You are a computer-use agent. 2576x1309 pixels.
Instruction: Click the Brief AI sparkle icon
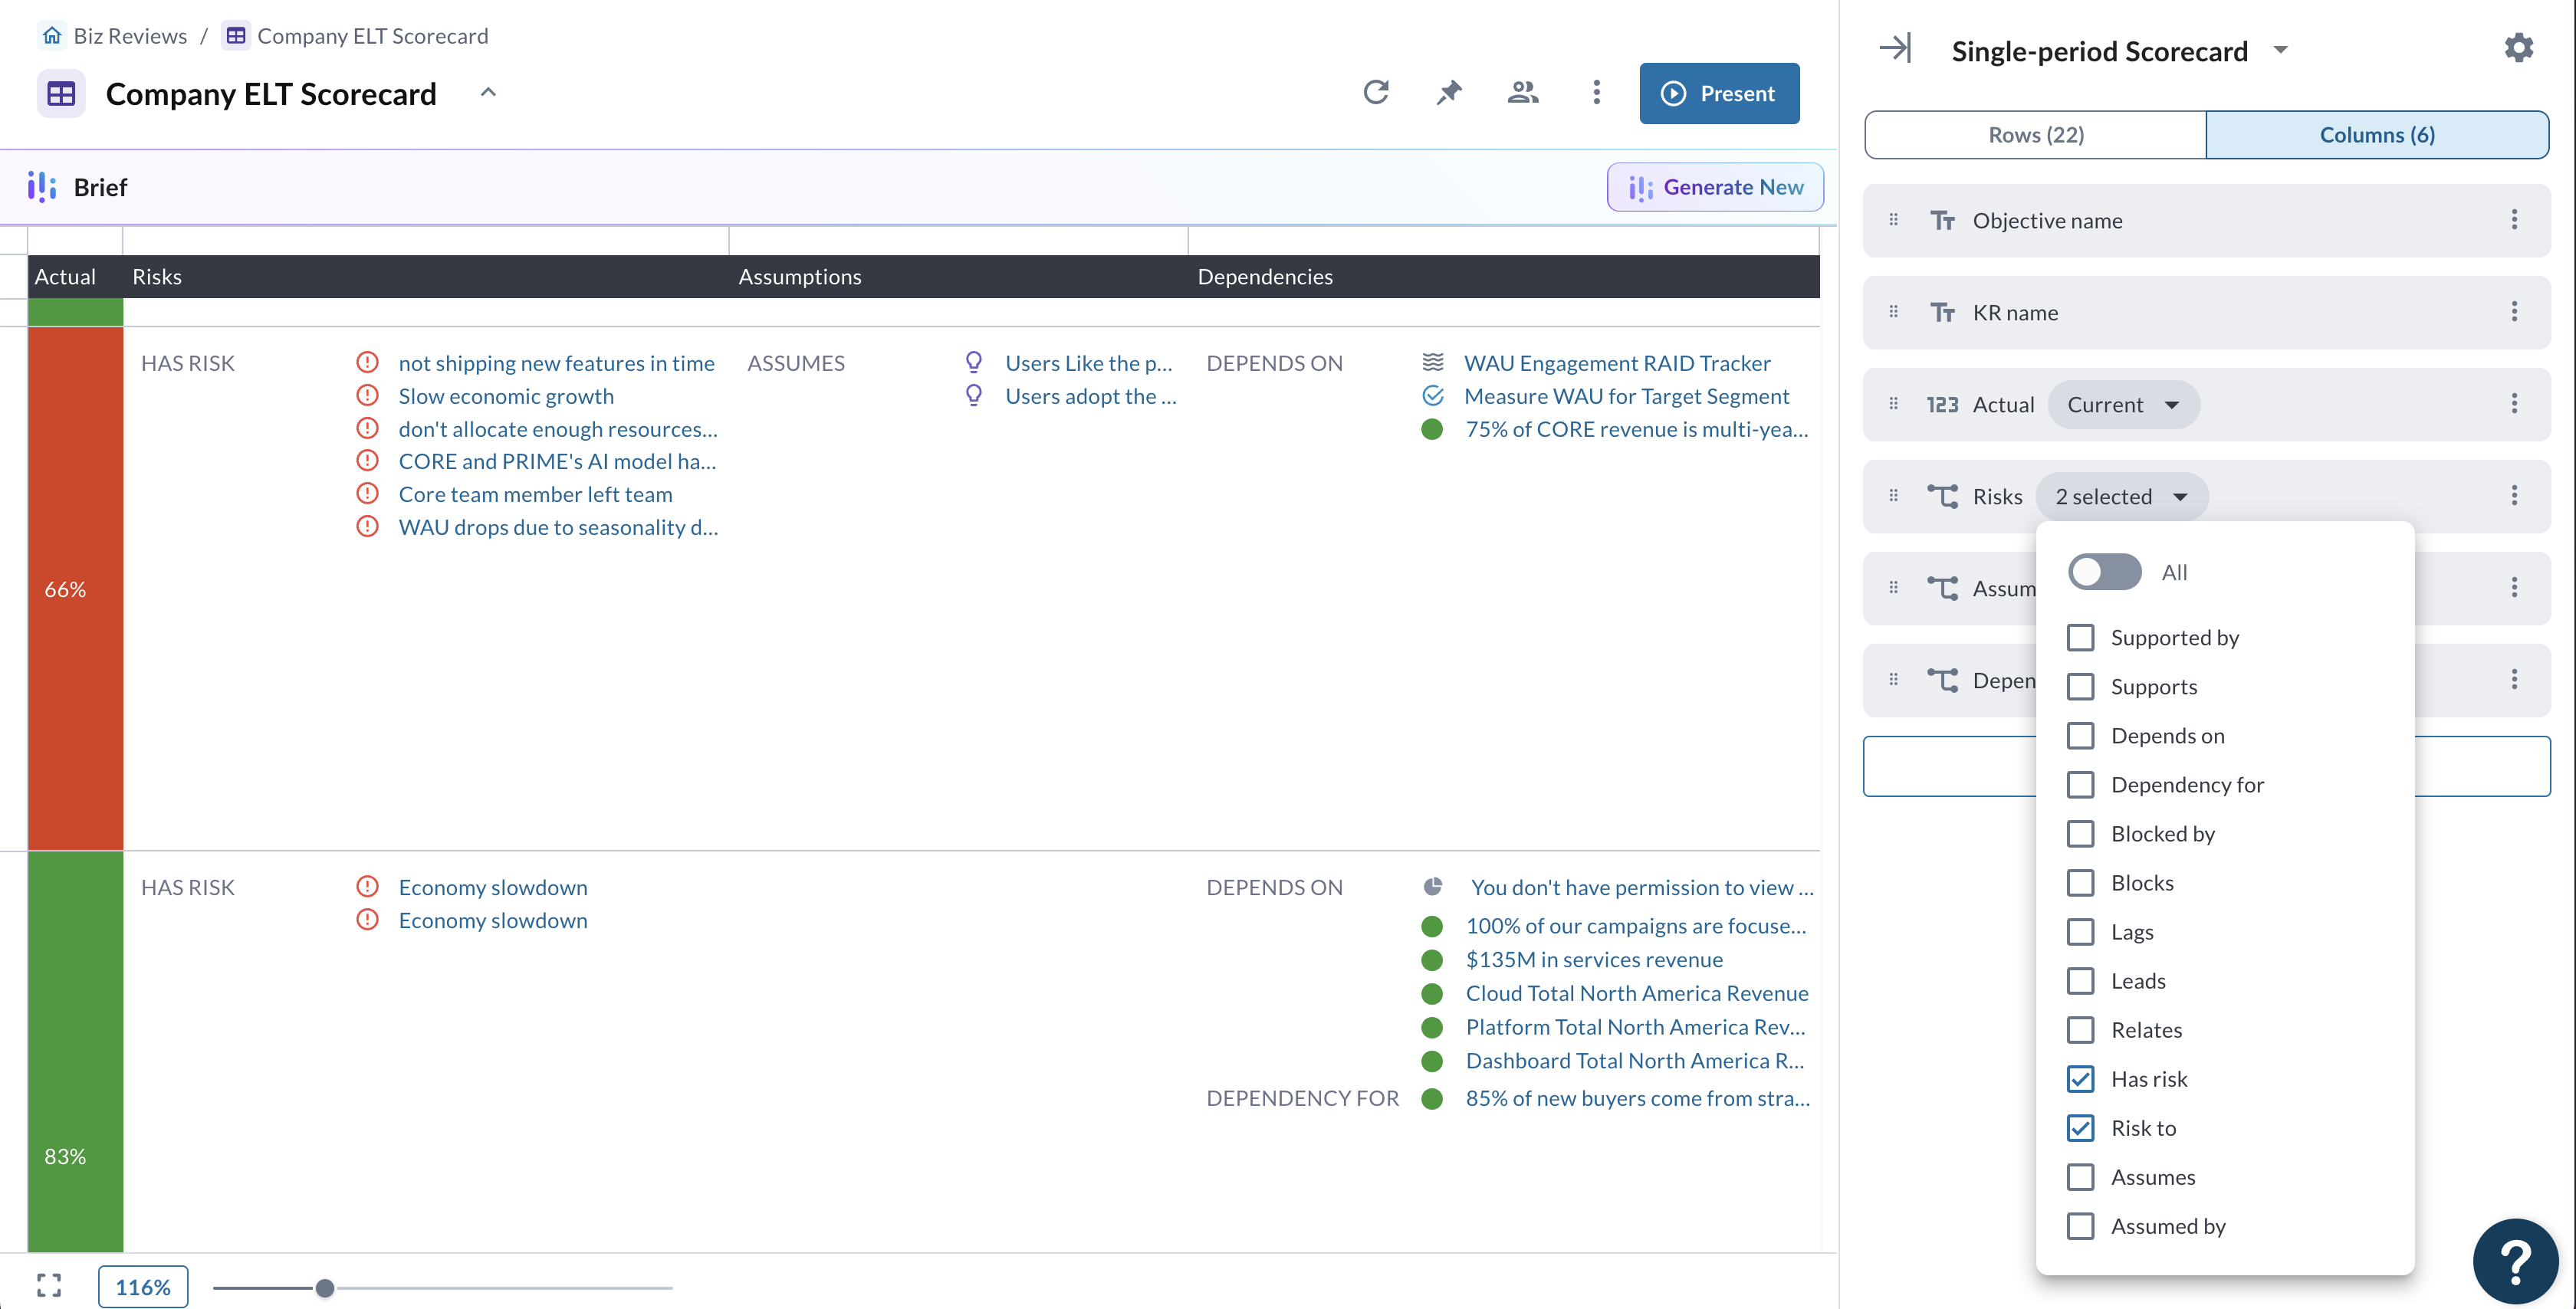point(41,187)
